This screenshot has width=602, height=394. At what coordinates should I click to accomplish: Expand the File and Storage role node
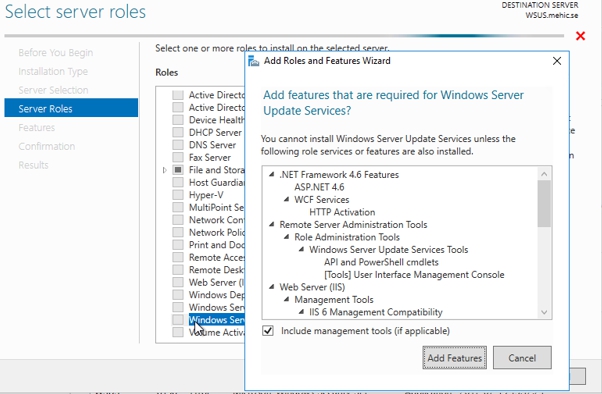coord(165,170)
